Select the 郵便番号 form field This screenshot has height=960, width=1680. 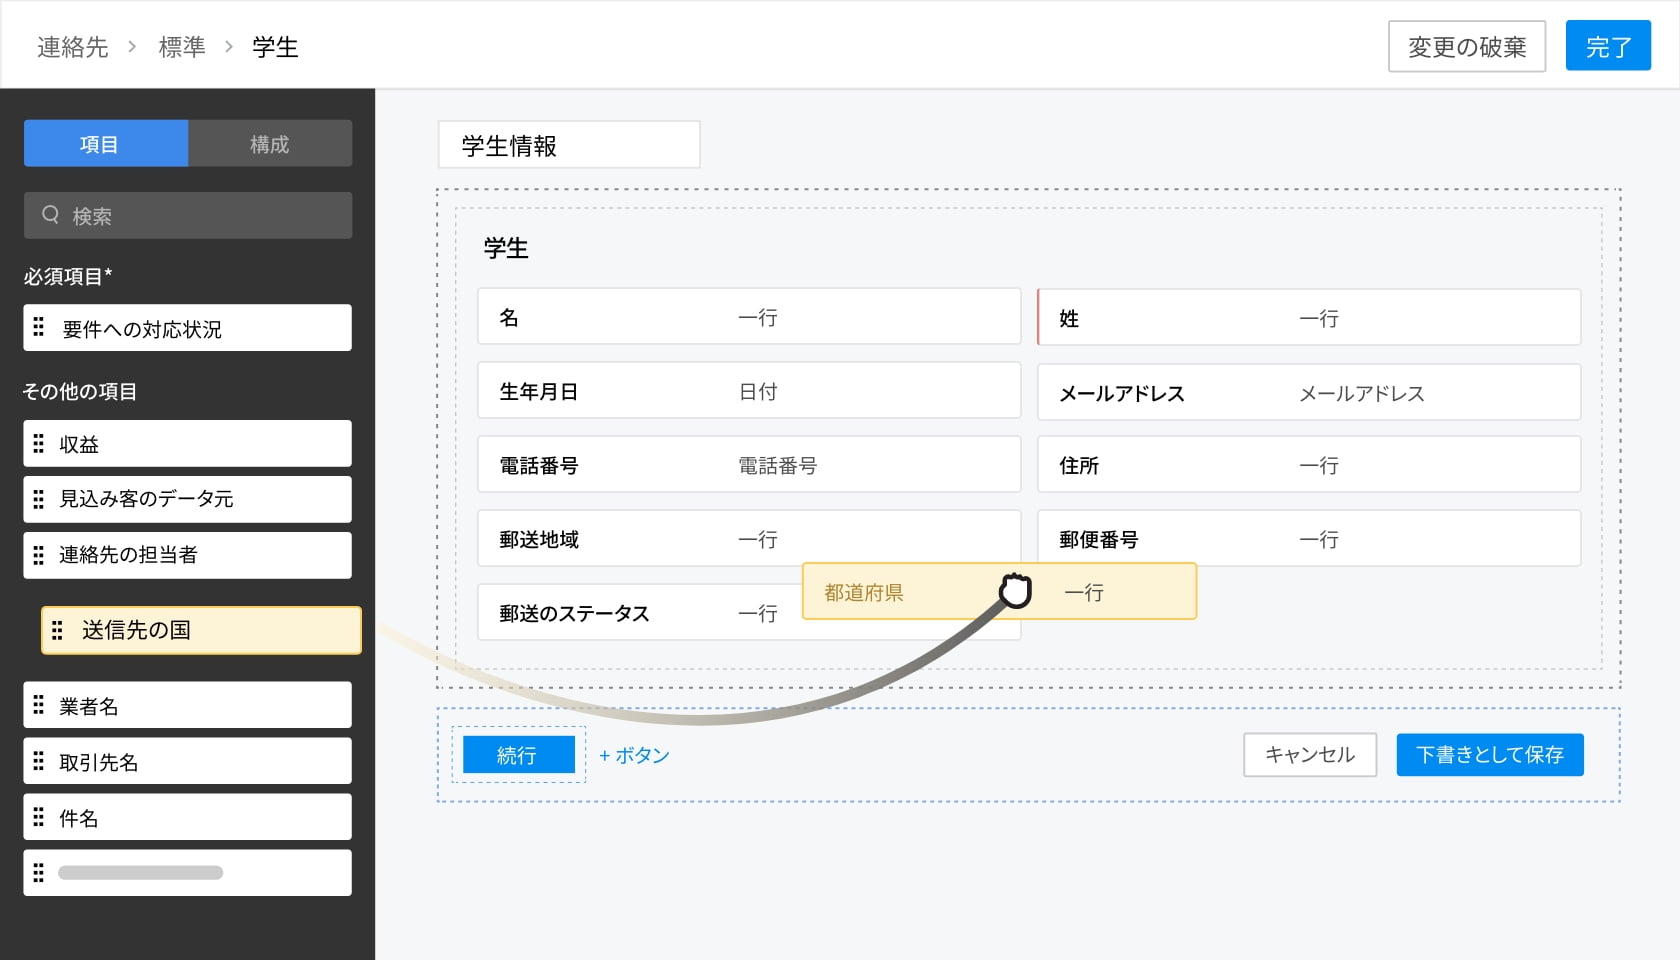coord(1309,539)
